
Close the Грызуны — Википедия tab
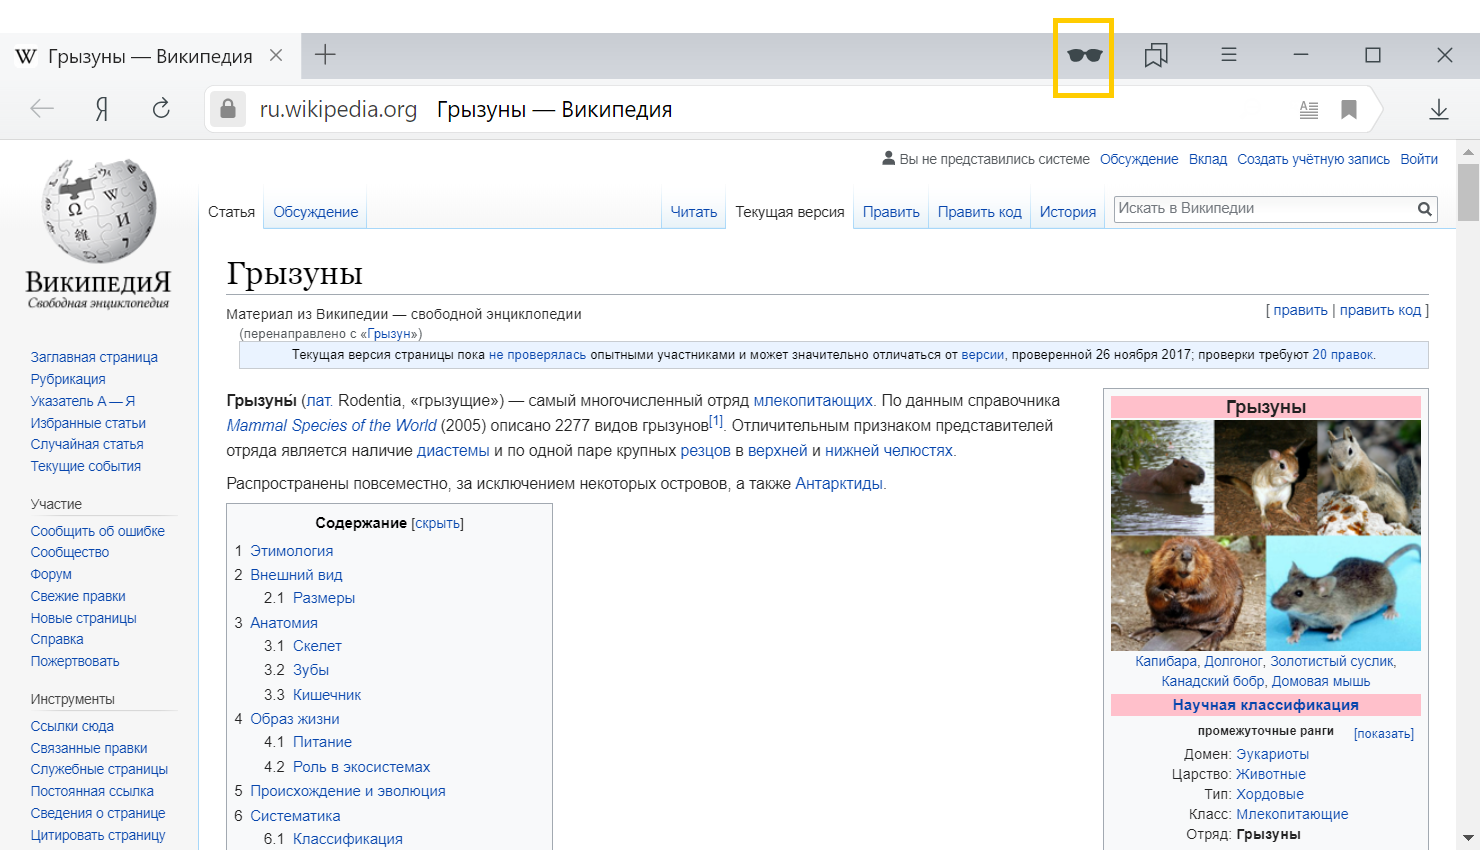276,56
